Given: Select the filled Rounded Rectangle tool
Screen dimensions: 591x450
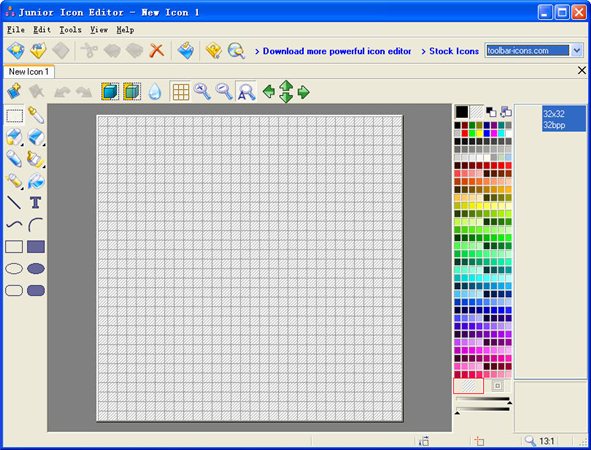Looking at the screenshot, I should pyautogui.click(x=36, y=291).
